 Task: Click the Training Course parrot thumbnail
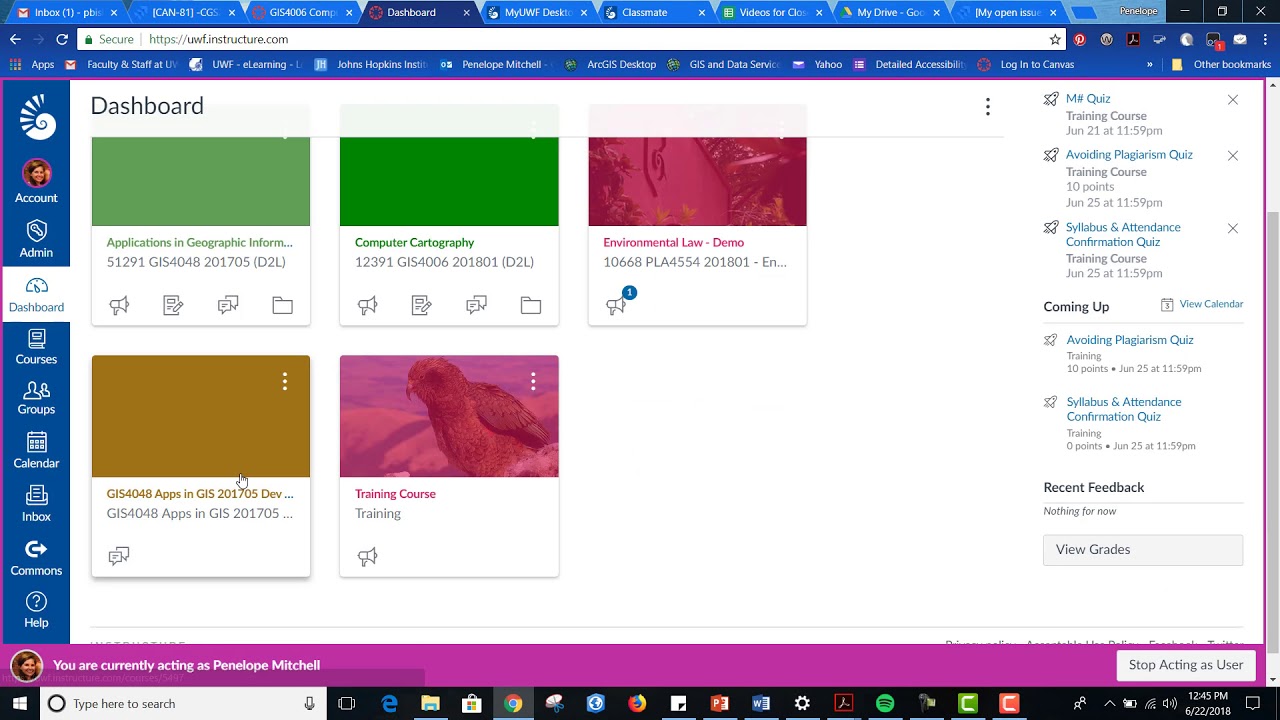point(449,416)
